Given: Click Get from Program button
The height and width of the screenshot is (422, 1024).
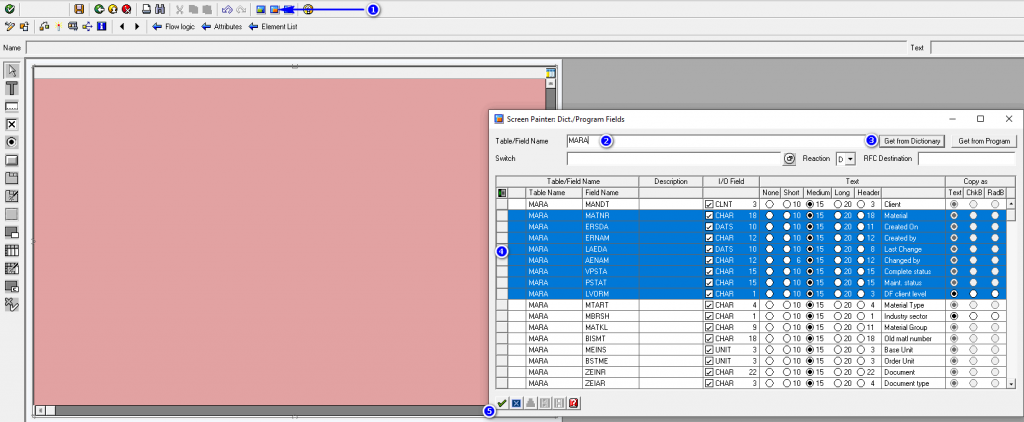Looking at the screenshot, I should pos(984,141).
